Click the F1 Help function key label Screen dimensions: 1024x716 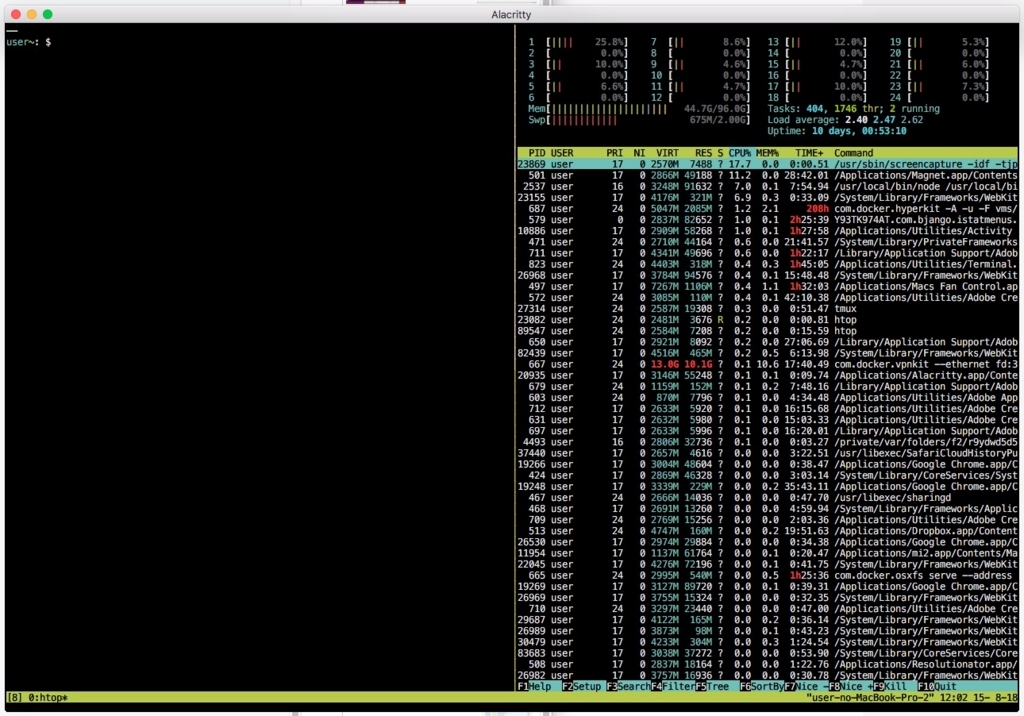pos(534,687)
